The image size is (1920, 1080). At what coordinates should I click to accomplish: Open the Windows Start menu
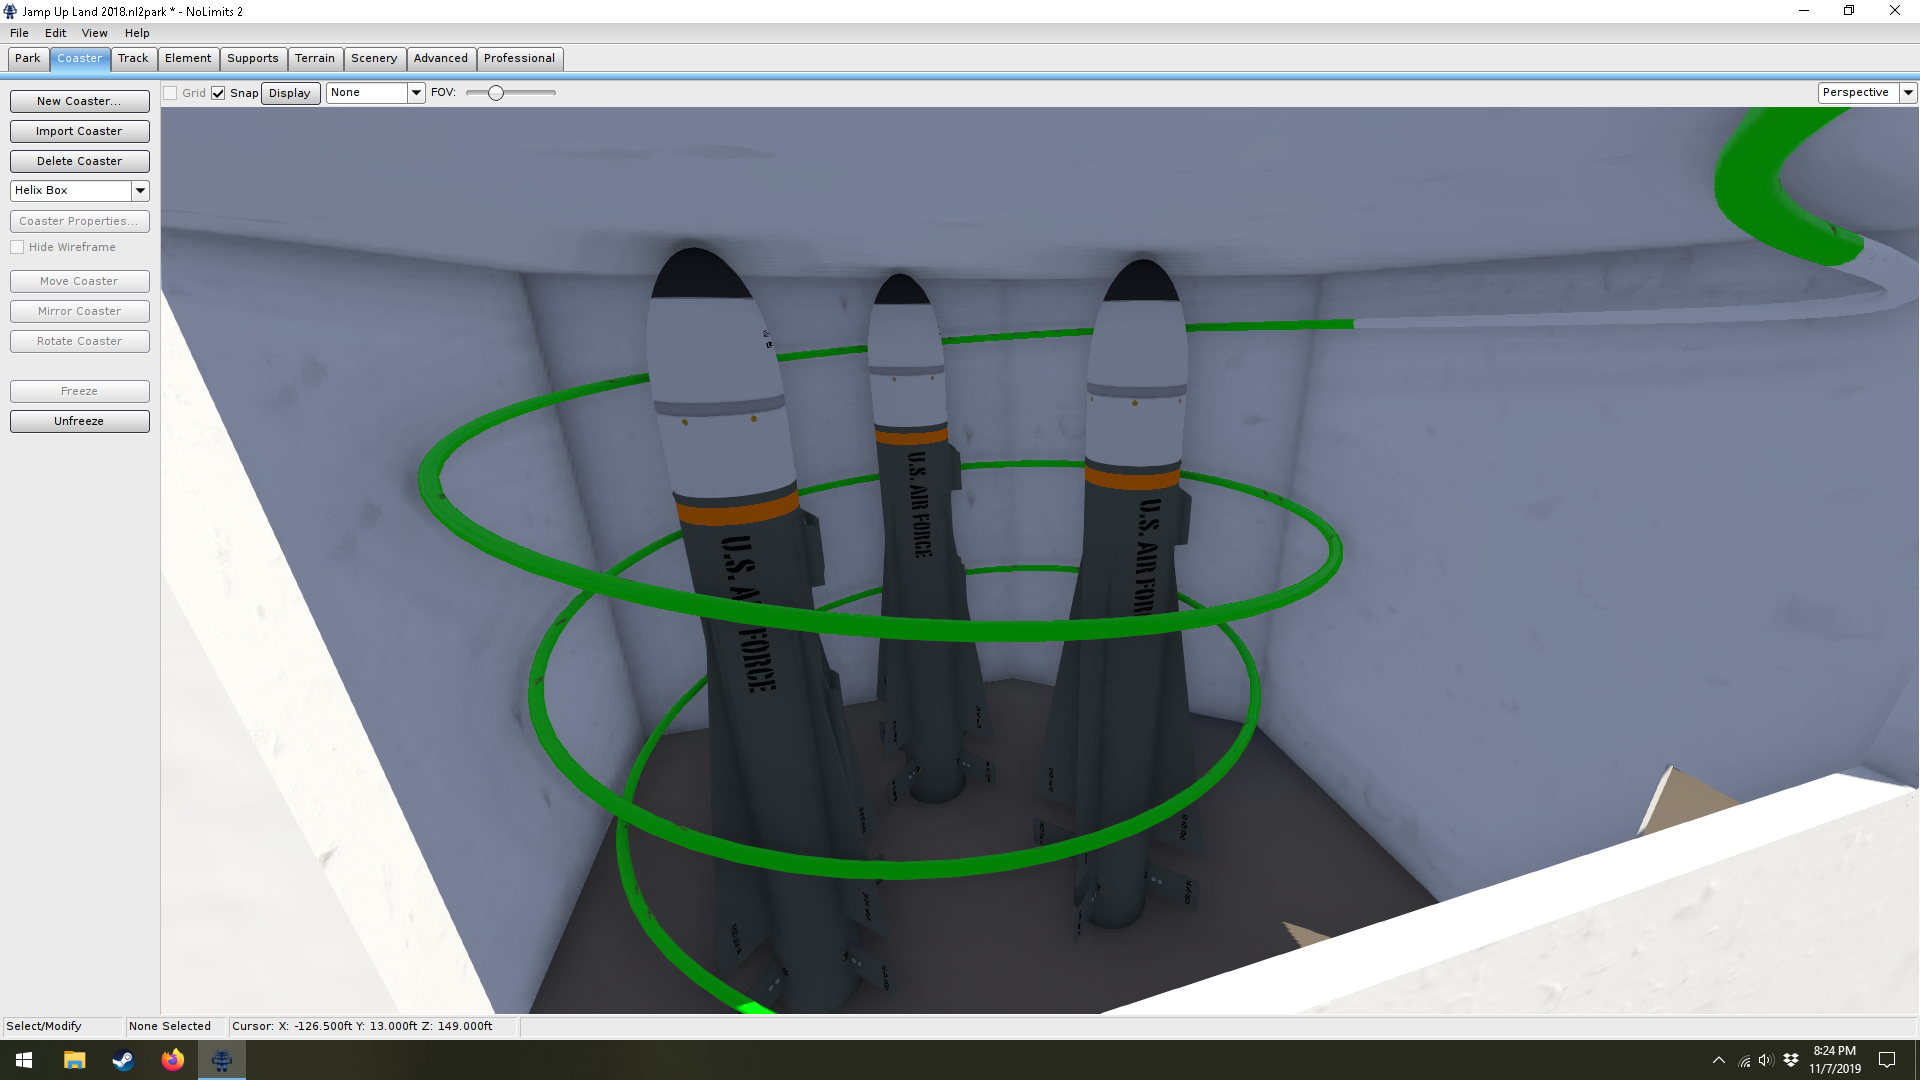click(x=24, y=1060)
